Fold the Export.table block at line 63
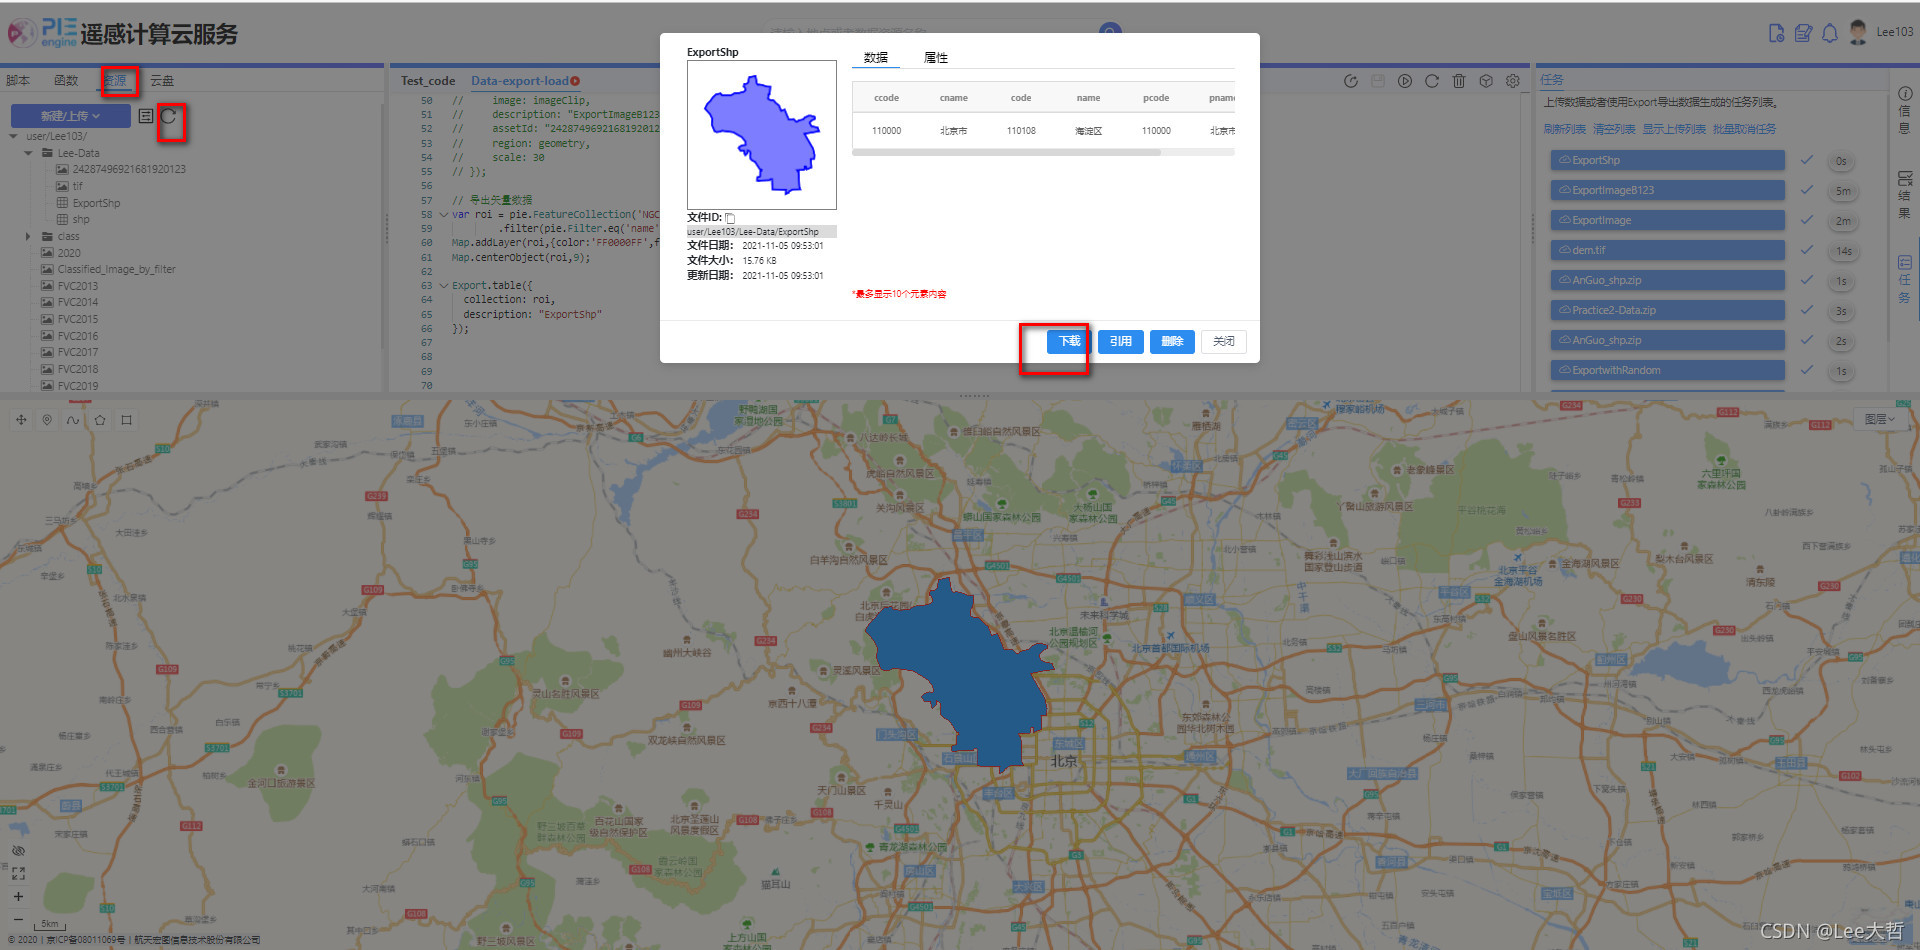This screenshot has height=950, width=1920. pyautogui.click(x=444, y=285)
